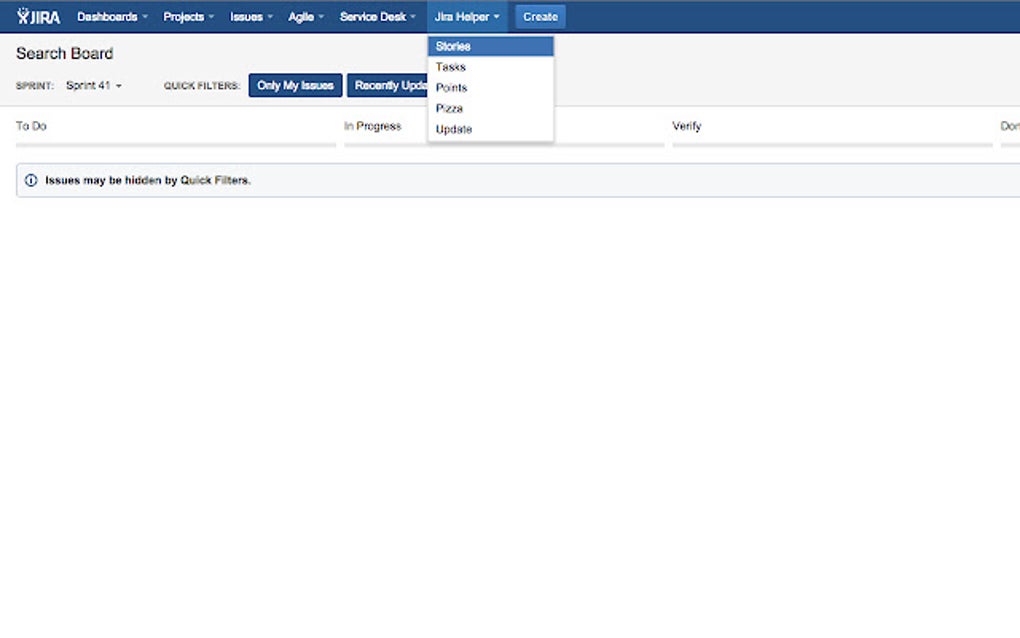1020x638 pixels.
Task: Select Update in the Jira Helper menu
Action: click(453, 129)
